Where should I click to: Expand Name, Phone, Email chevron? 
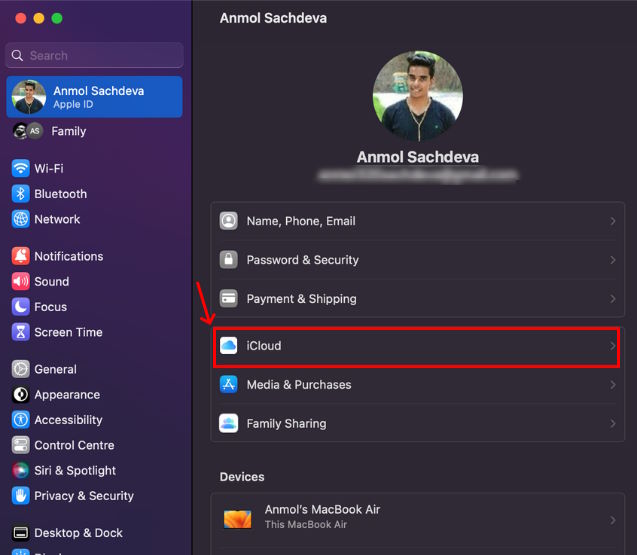[613, 221]
